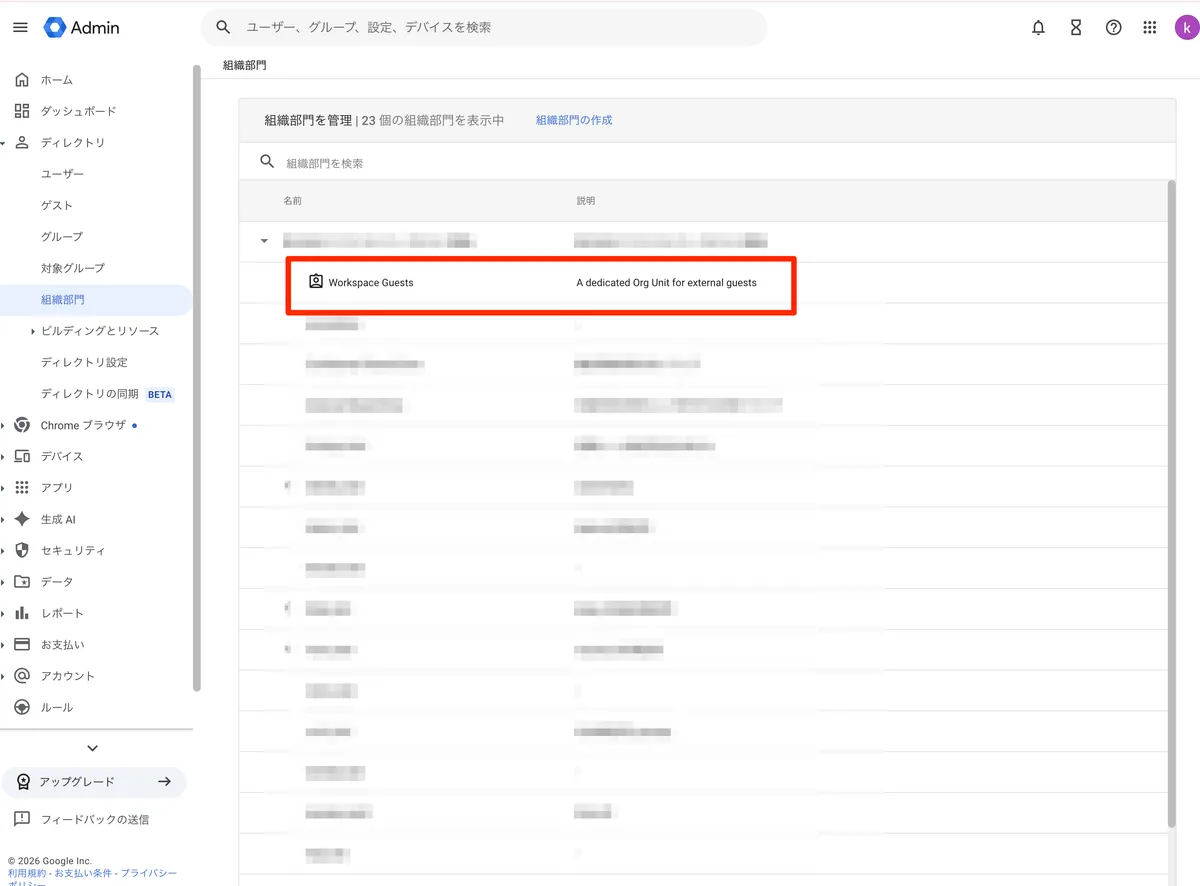Click the Workspace Guests org unit icon
Screen dimensions: 1200x886
coord(316,282)
